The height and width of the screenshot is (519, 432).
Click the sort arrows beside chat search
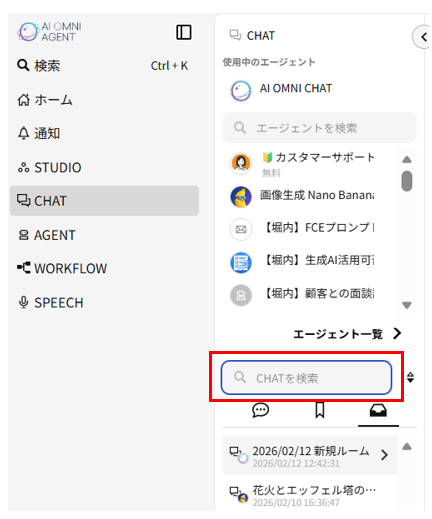pyautogui.click(x=410, y=377)
